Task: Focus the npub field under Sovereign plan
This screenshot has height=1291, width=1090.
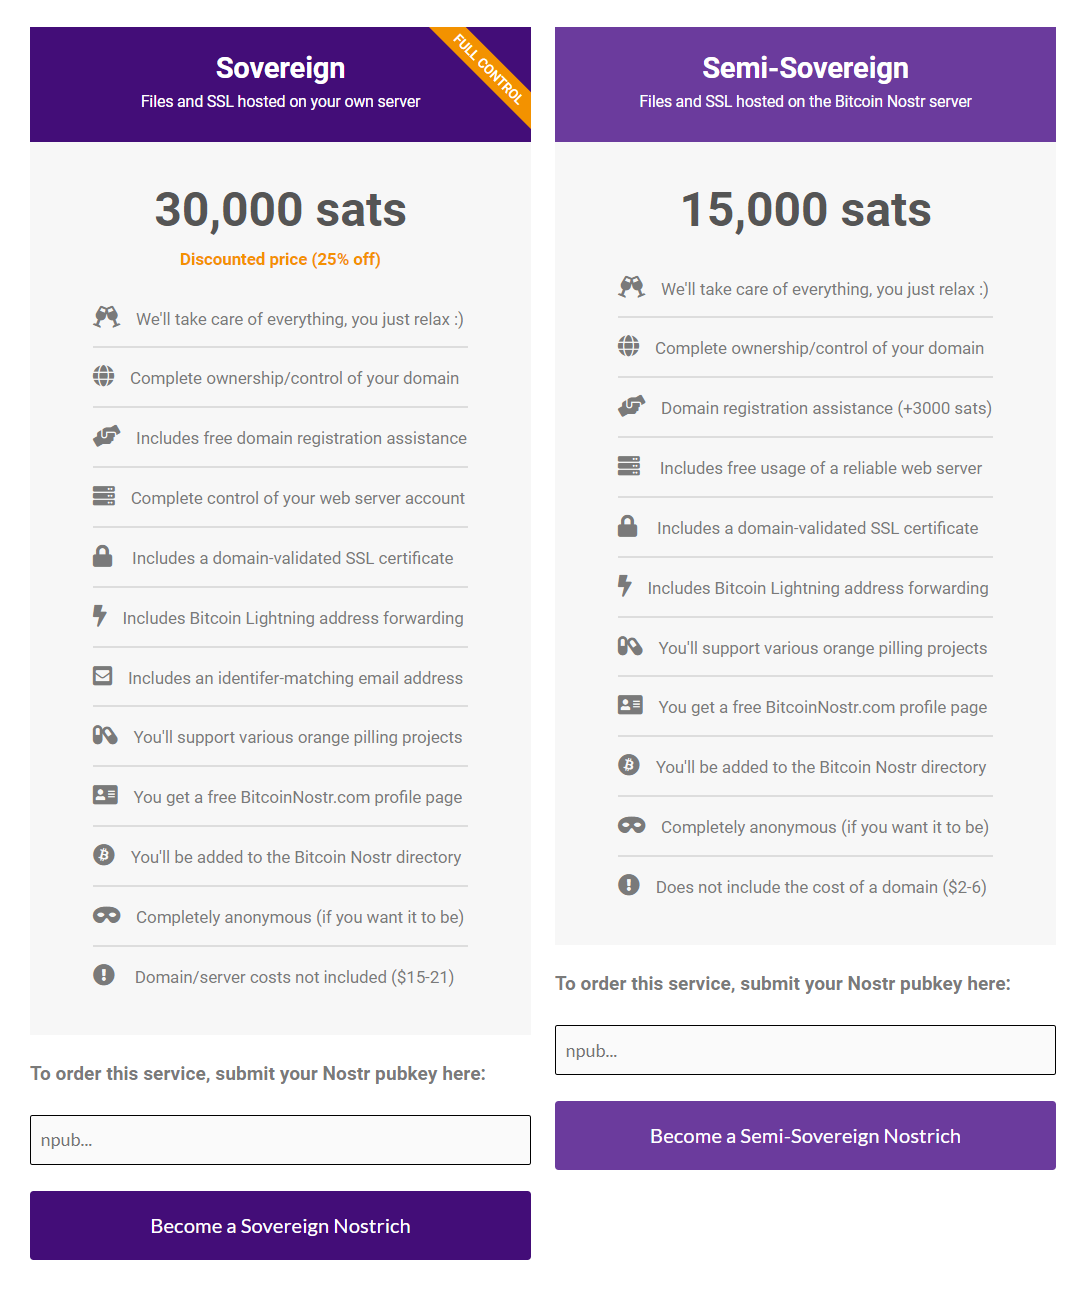Action: [x=280, y=1140]
